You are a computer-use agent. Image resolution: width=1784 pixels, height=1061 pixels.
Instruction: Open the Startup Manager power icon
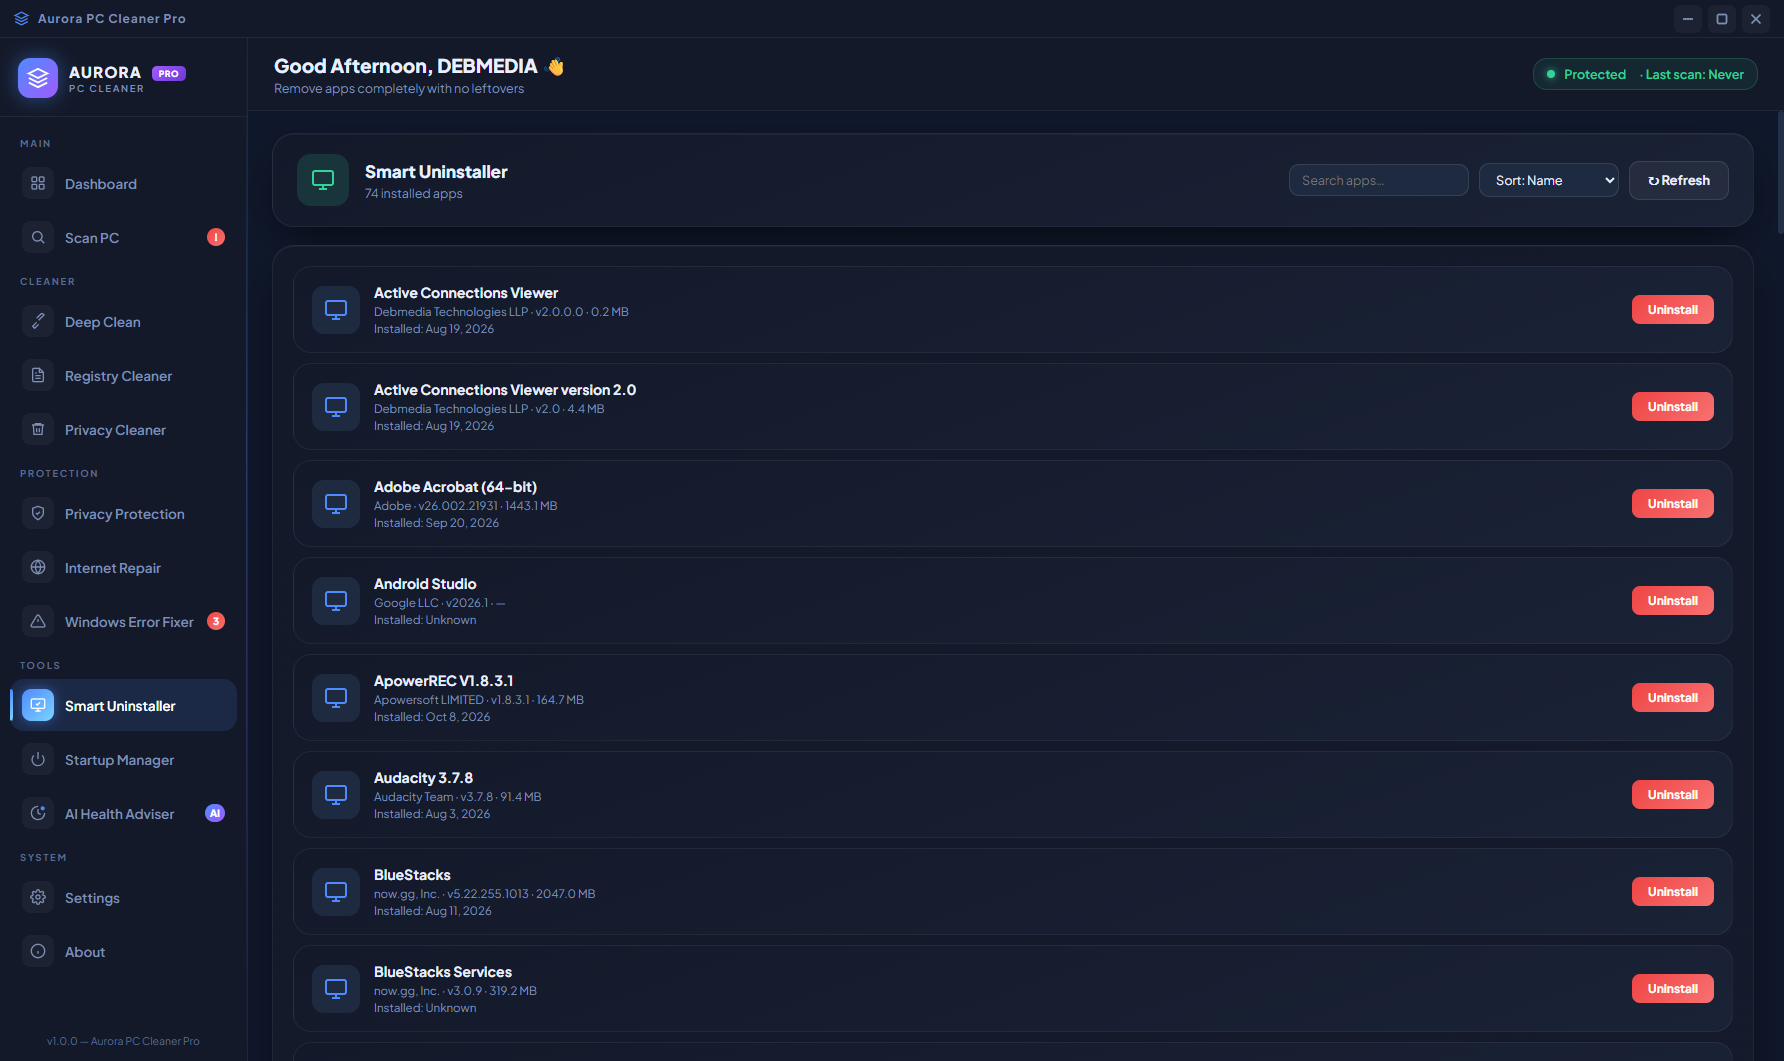coord(38,760)
